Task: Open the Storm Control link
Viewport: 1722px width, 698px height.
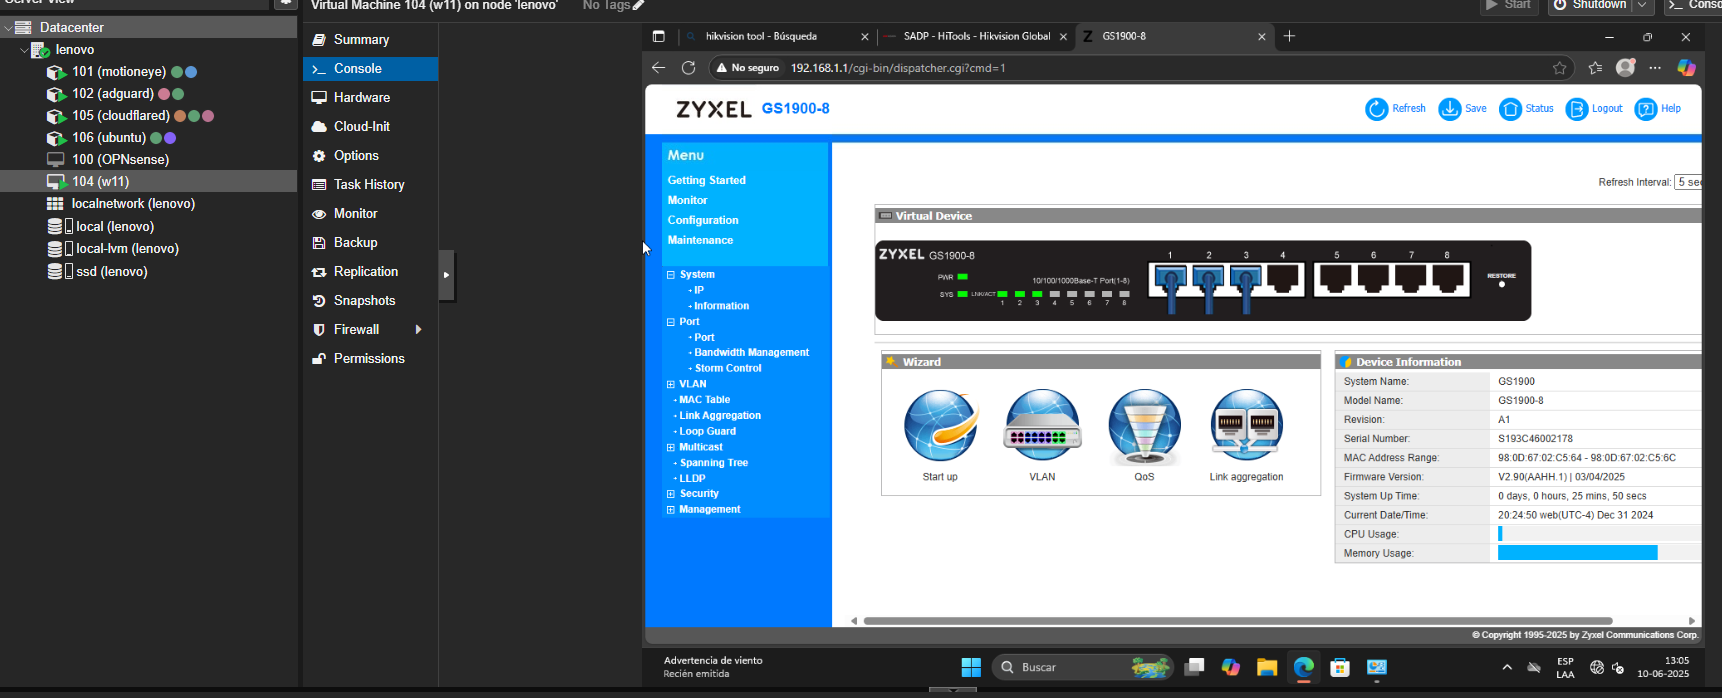Action: click(728, 369)
